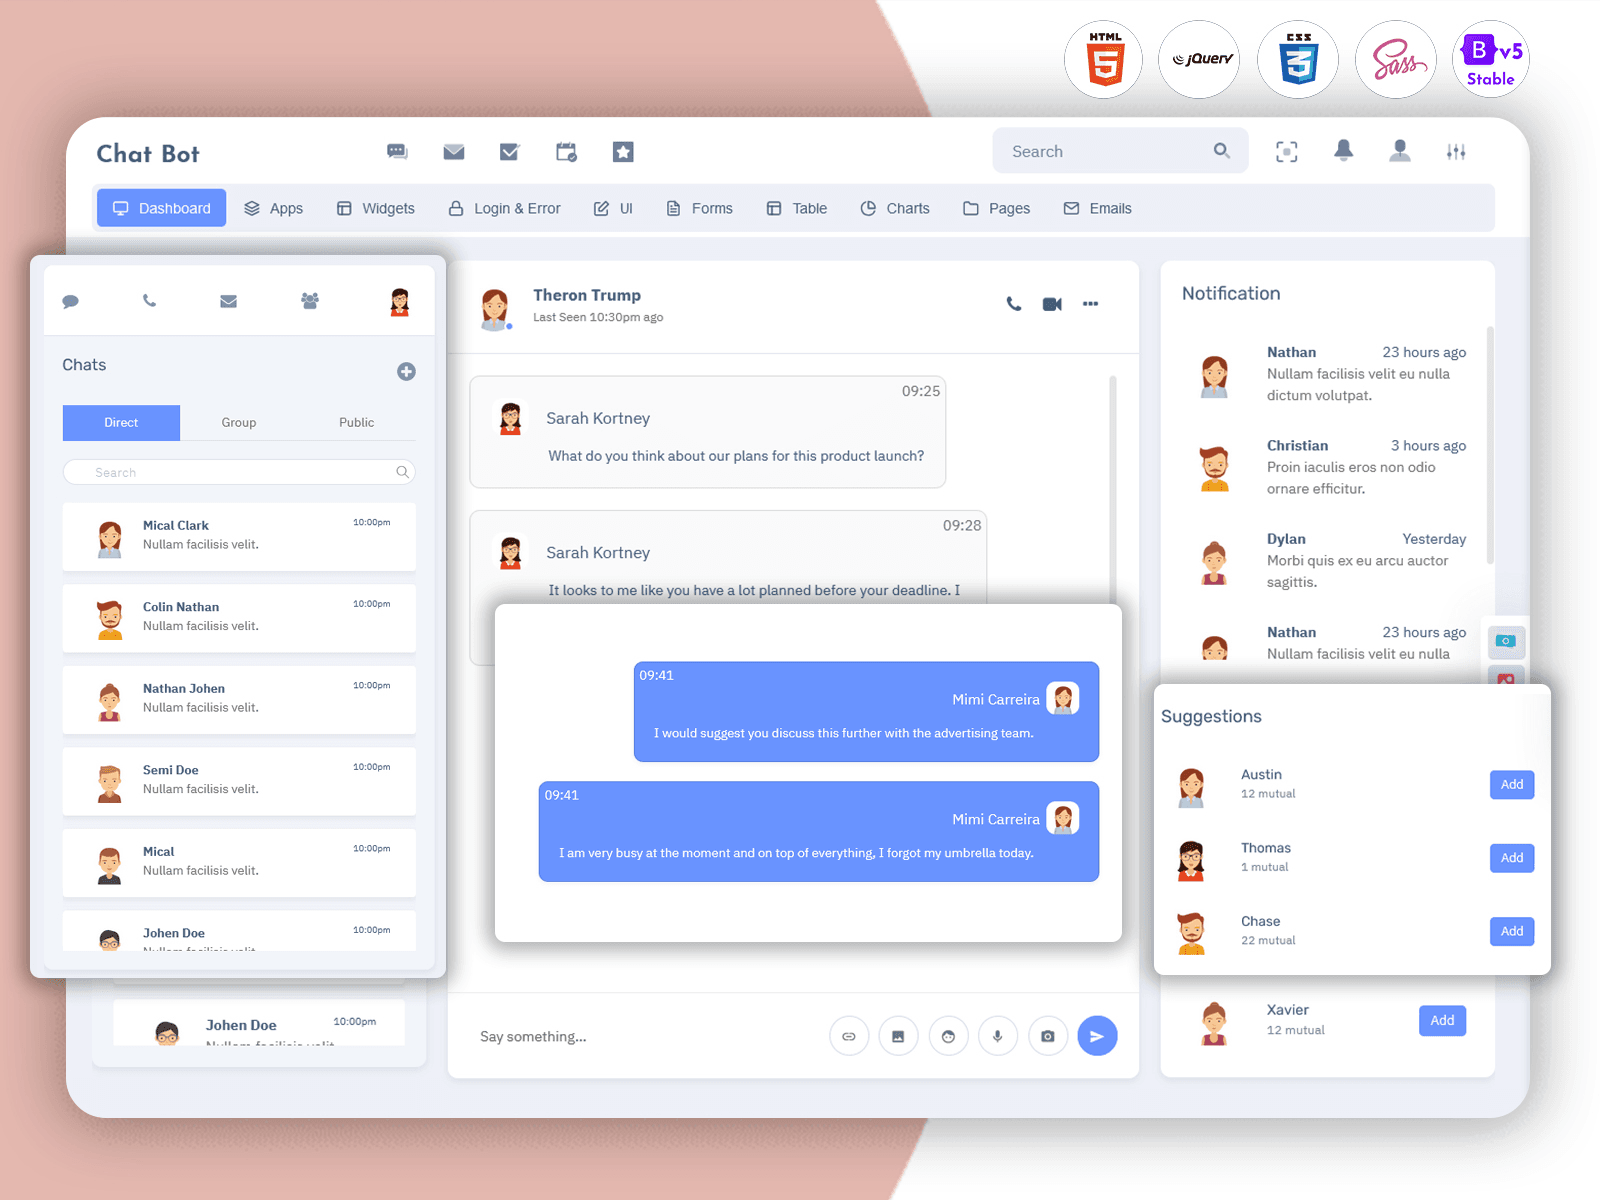This screenshot has height=1200, width=1600.
Task: Open notifications via the bell icon
Action: click(1344, 150)
